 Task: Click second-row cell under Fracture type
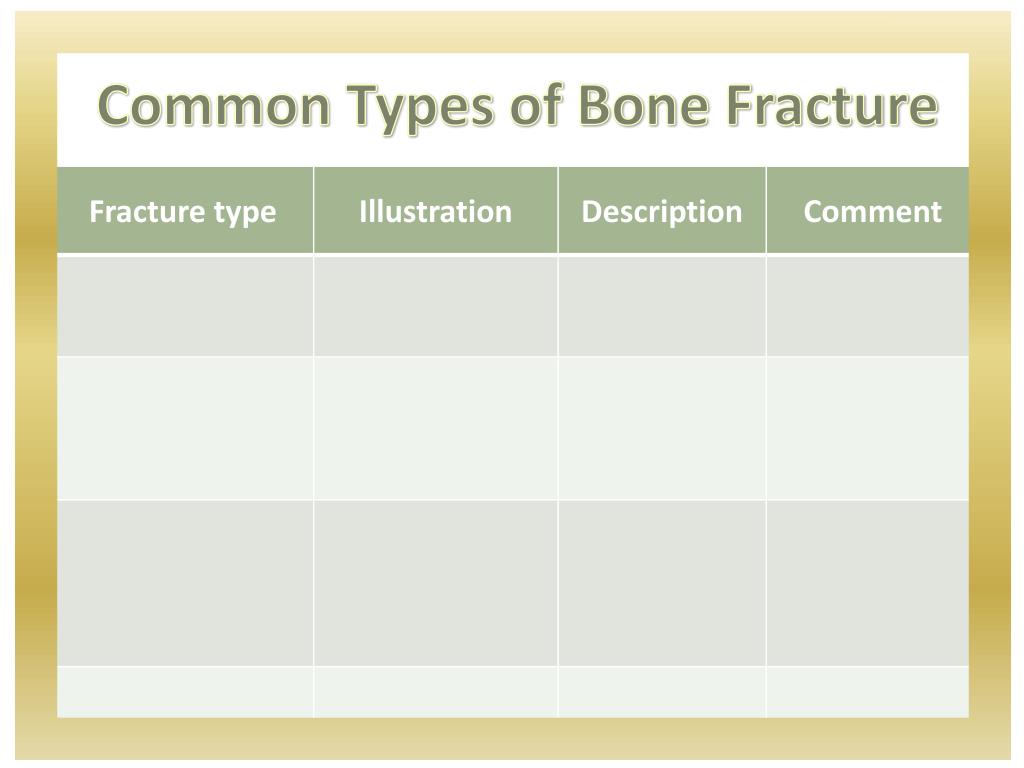click(185, 428)
